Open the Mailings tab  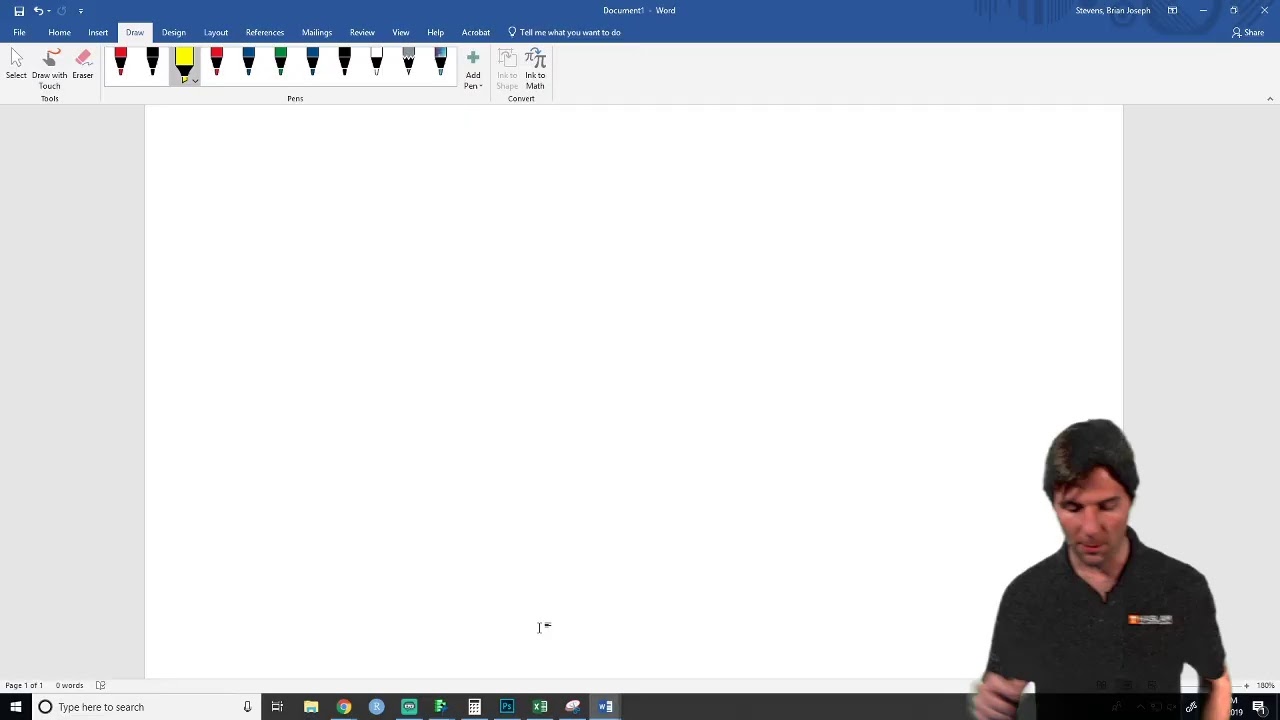[317, 32]
